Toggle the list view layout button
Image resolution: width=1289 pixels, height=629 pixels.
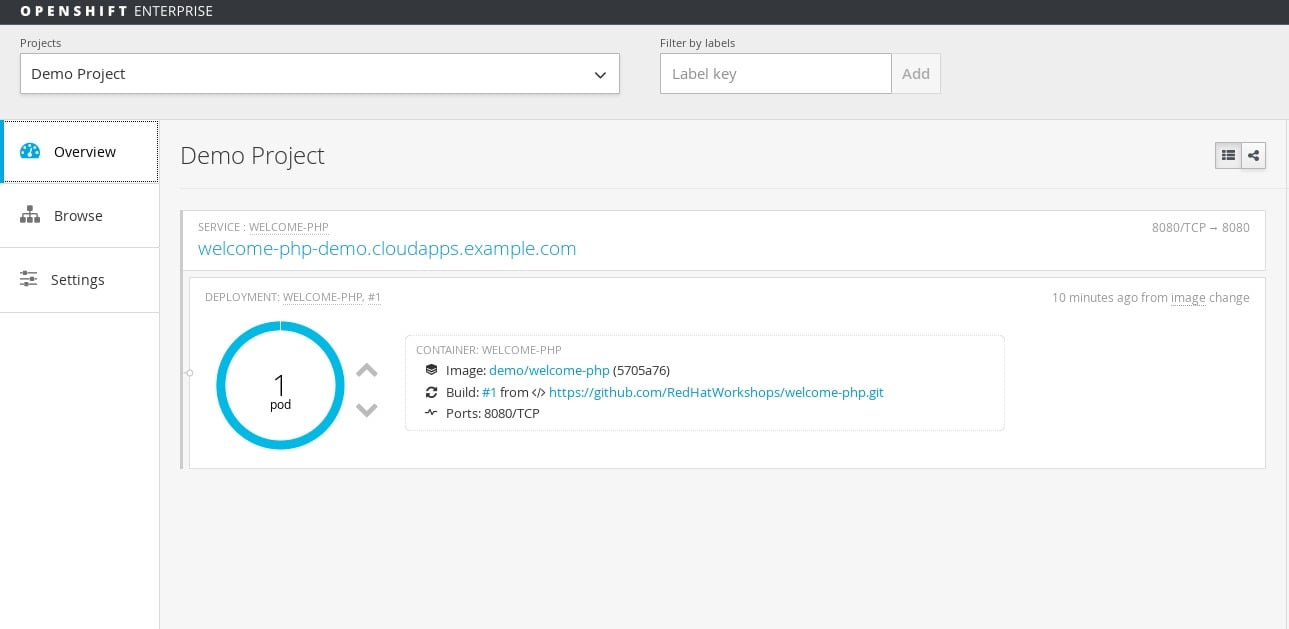tap(1228, 155)
